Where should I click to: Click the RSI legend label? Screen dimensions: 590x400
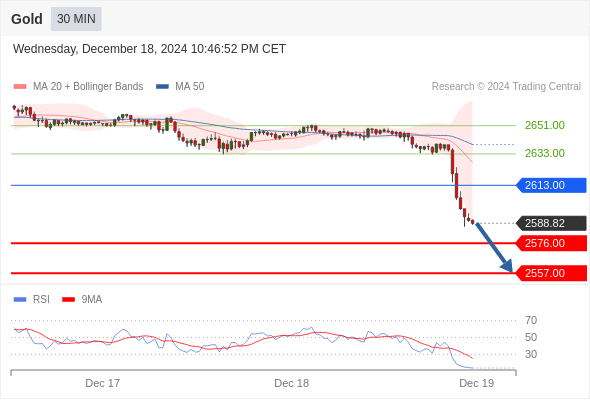point(41,300)
